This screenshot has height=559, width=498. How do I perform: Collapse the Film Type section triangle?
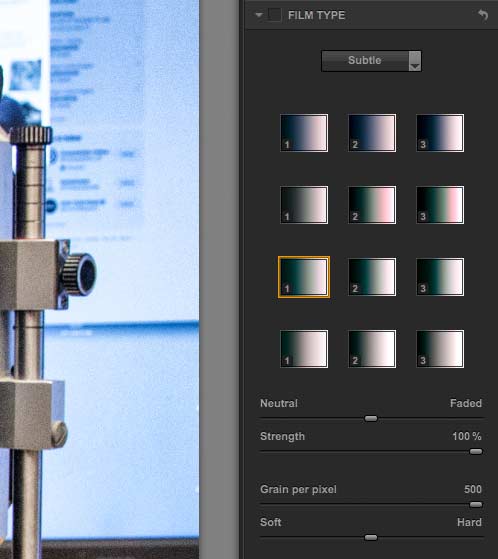(x=259, y=15)
